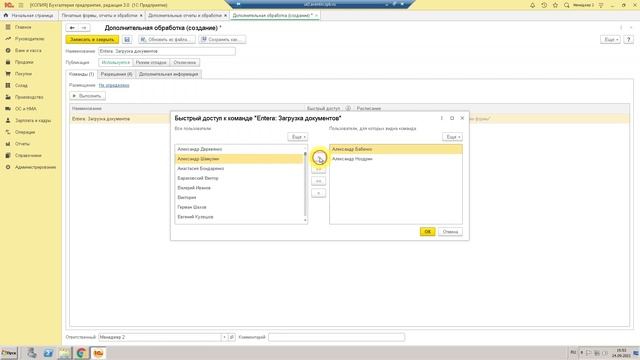This screenshot has width=640, height=360.
Task: Open the Банк и касса section
Action: click(28, 51)
